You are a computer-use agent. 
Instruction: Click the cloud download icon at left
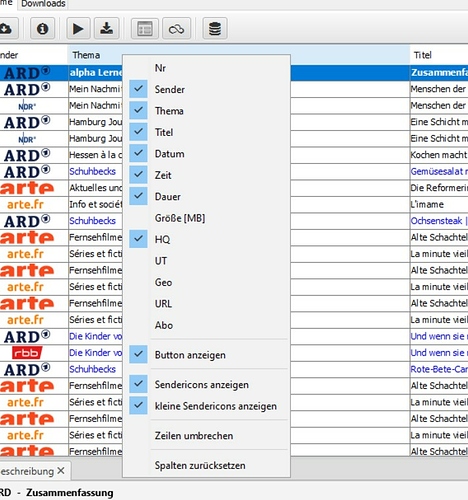pos(7,29)
